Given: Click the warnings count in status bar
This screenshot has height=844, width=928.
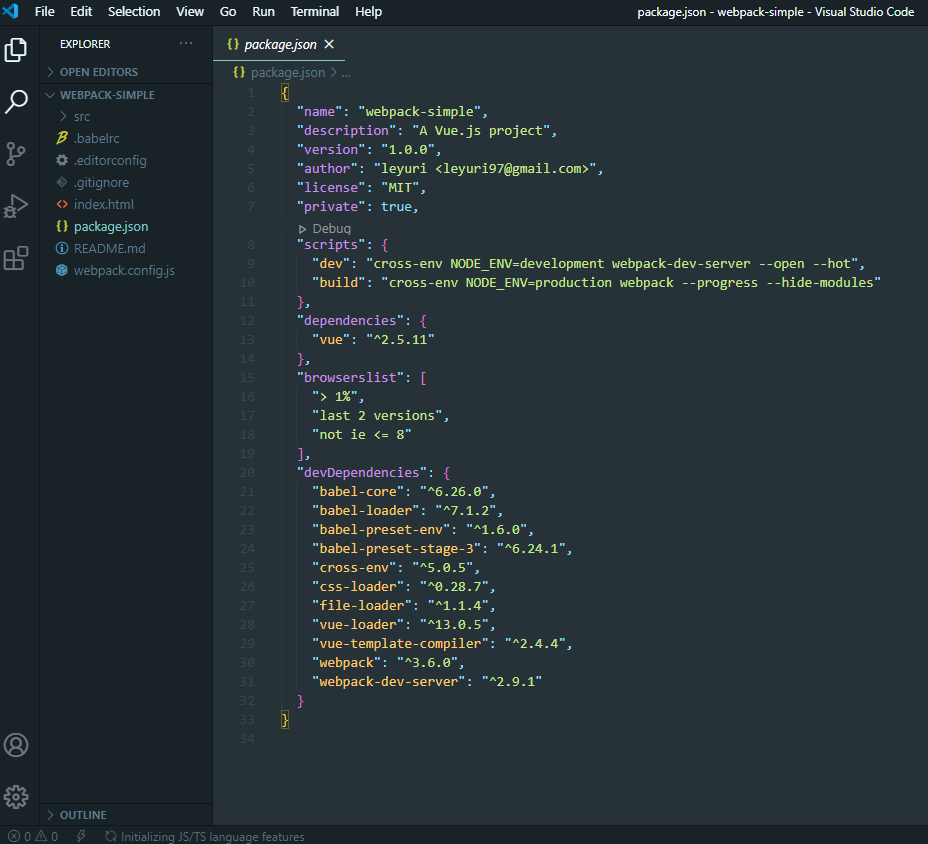Looking at the screenshot, I should click(47, 836).
